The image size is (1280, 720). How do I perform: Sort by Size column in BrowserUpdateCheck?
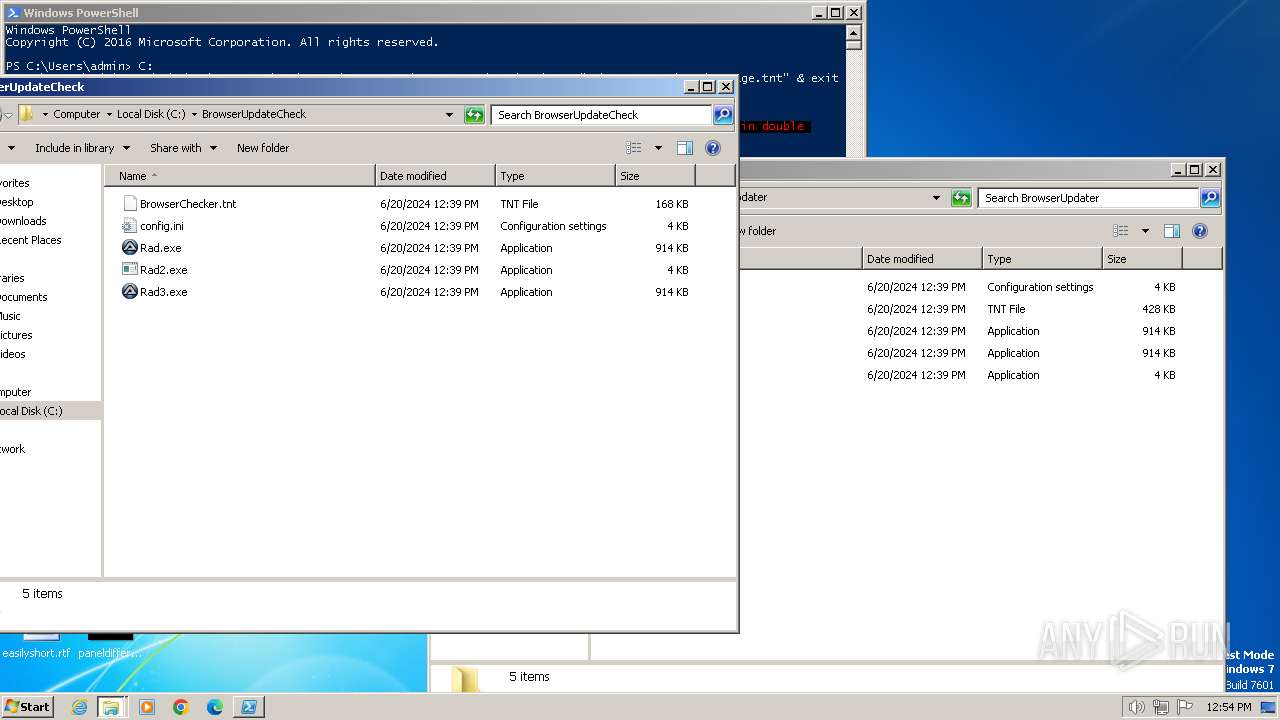[x=655, y=176]
